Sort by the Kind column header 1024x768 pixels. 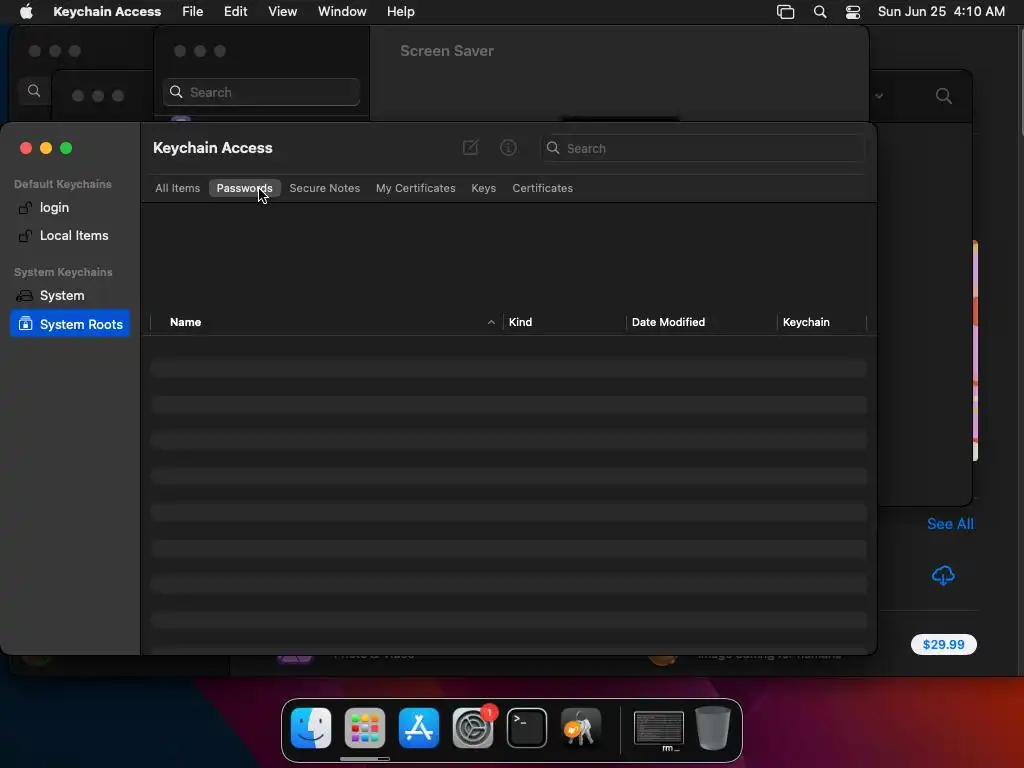(x=520, y=322)
